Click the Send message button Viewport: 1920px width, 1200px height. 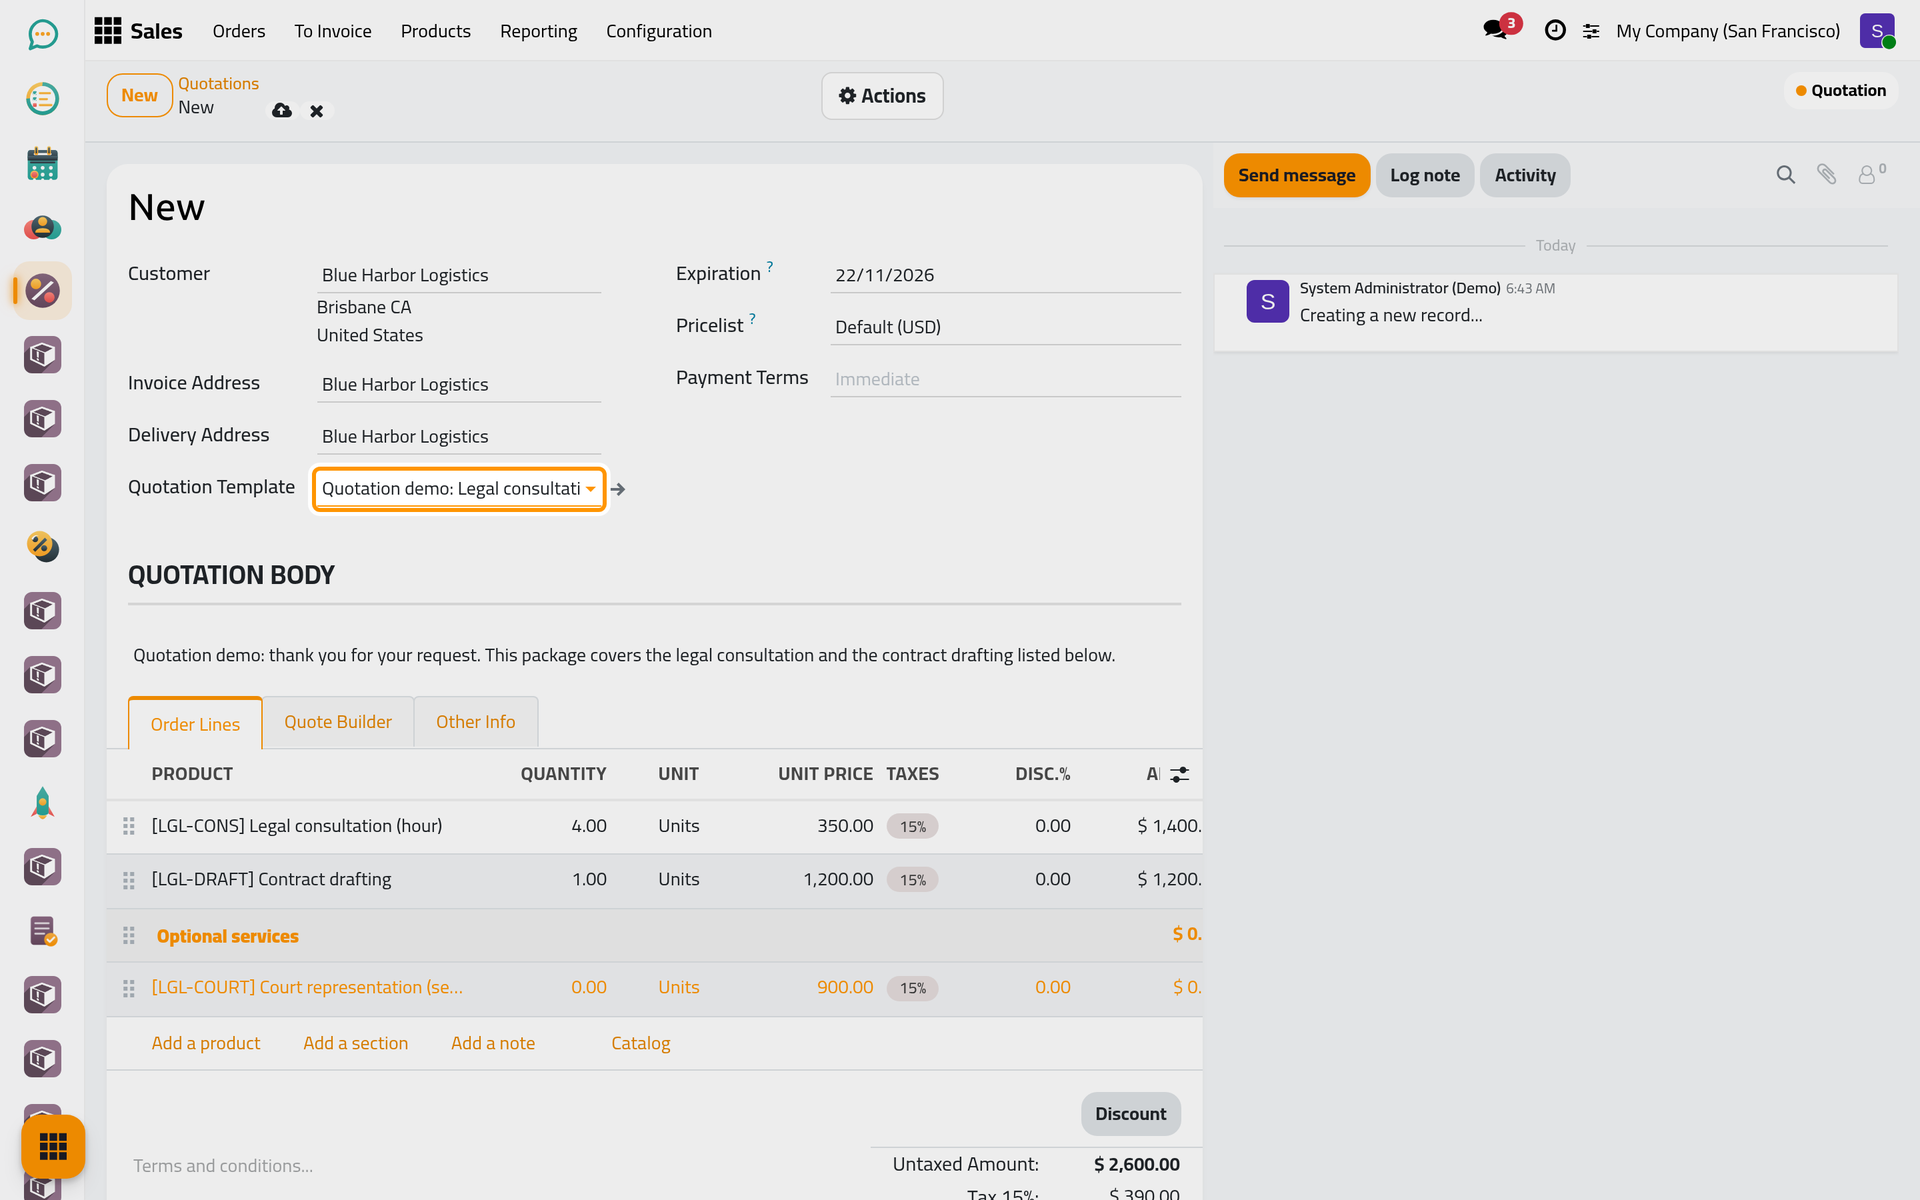(1296, 175)
